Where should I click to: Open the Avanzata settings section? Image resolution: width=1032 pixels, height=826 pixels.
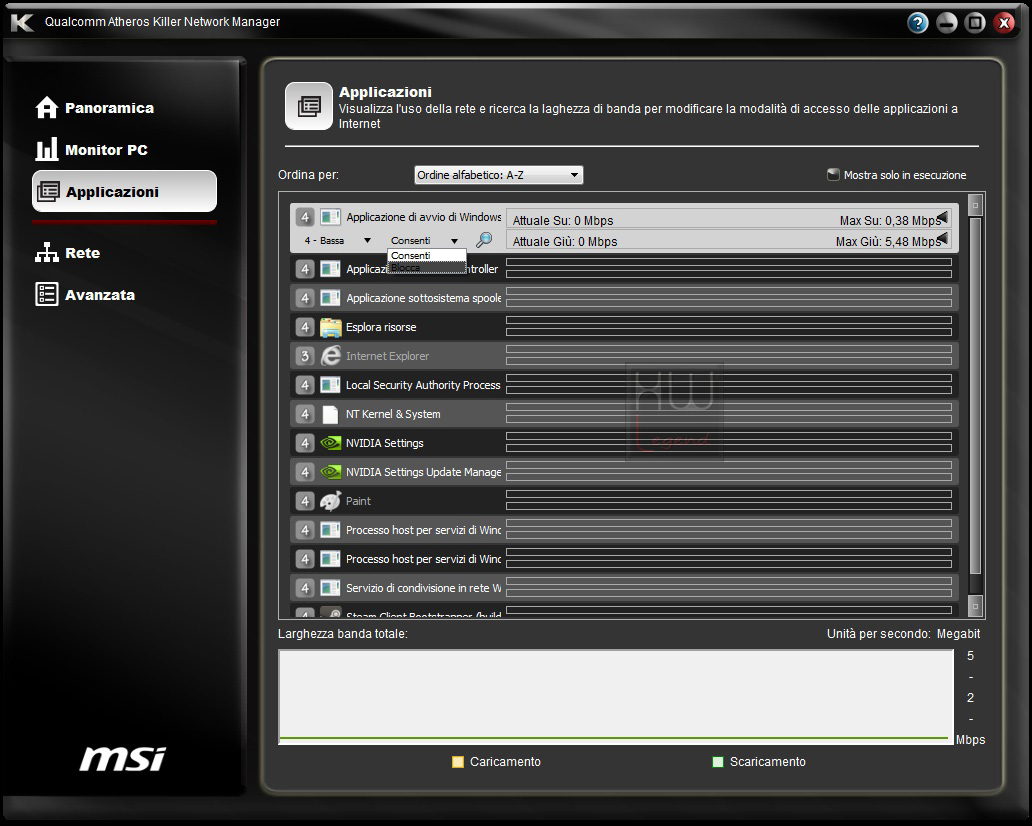click(84, 295)
